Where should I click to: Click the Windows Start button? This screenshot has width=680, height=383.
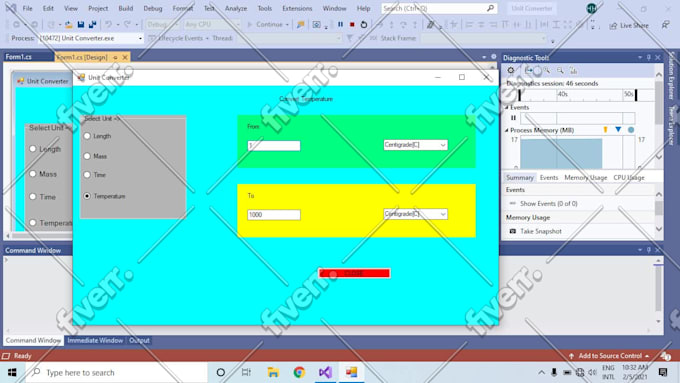pyautogui.click(x=12, y=372)
